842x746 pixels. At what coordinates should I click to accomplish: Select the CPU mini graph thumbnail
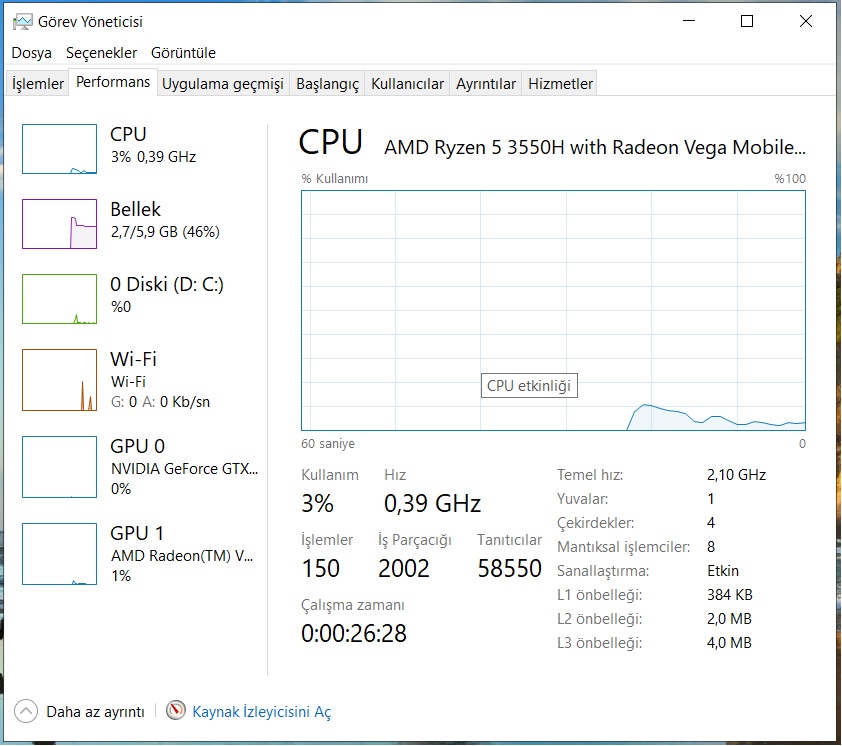59,149
